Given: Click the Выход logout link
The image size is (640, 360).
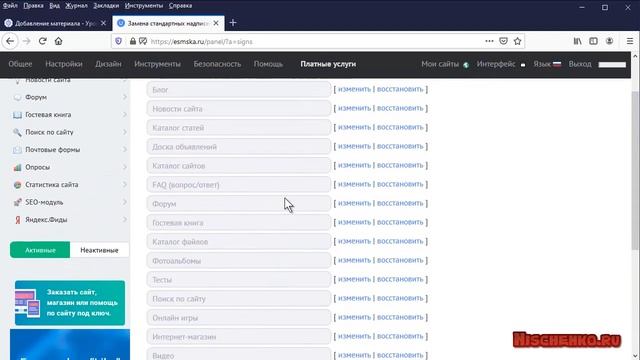Looking at the screenshot, I should point(580,64).
